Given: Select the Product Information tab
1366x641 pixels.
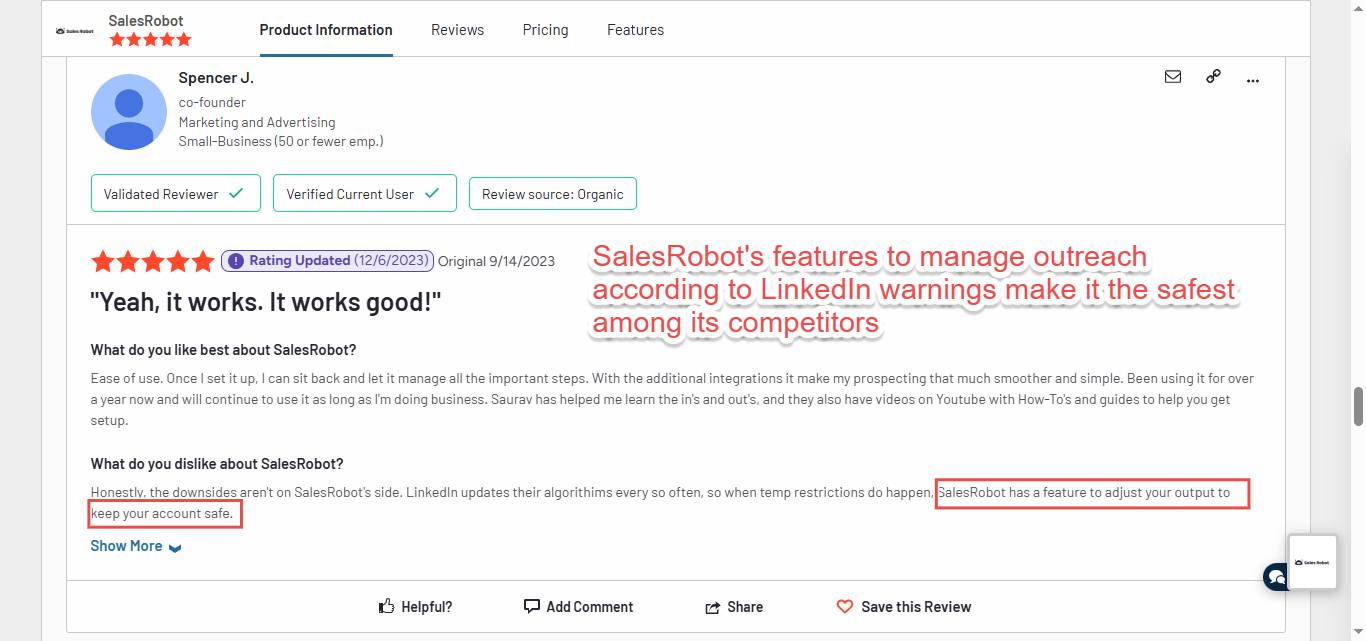Looking at the screenshot, I should click(x=326, y=29).
